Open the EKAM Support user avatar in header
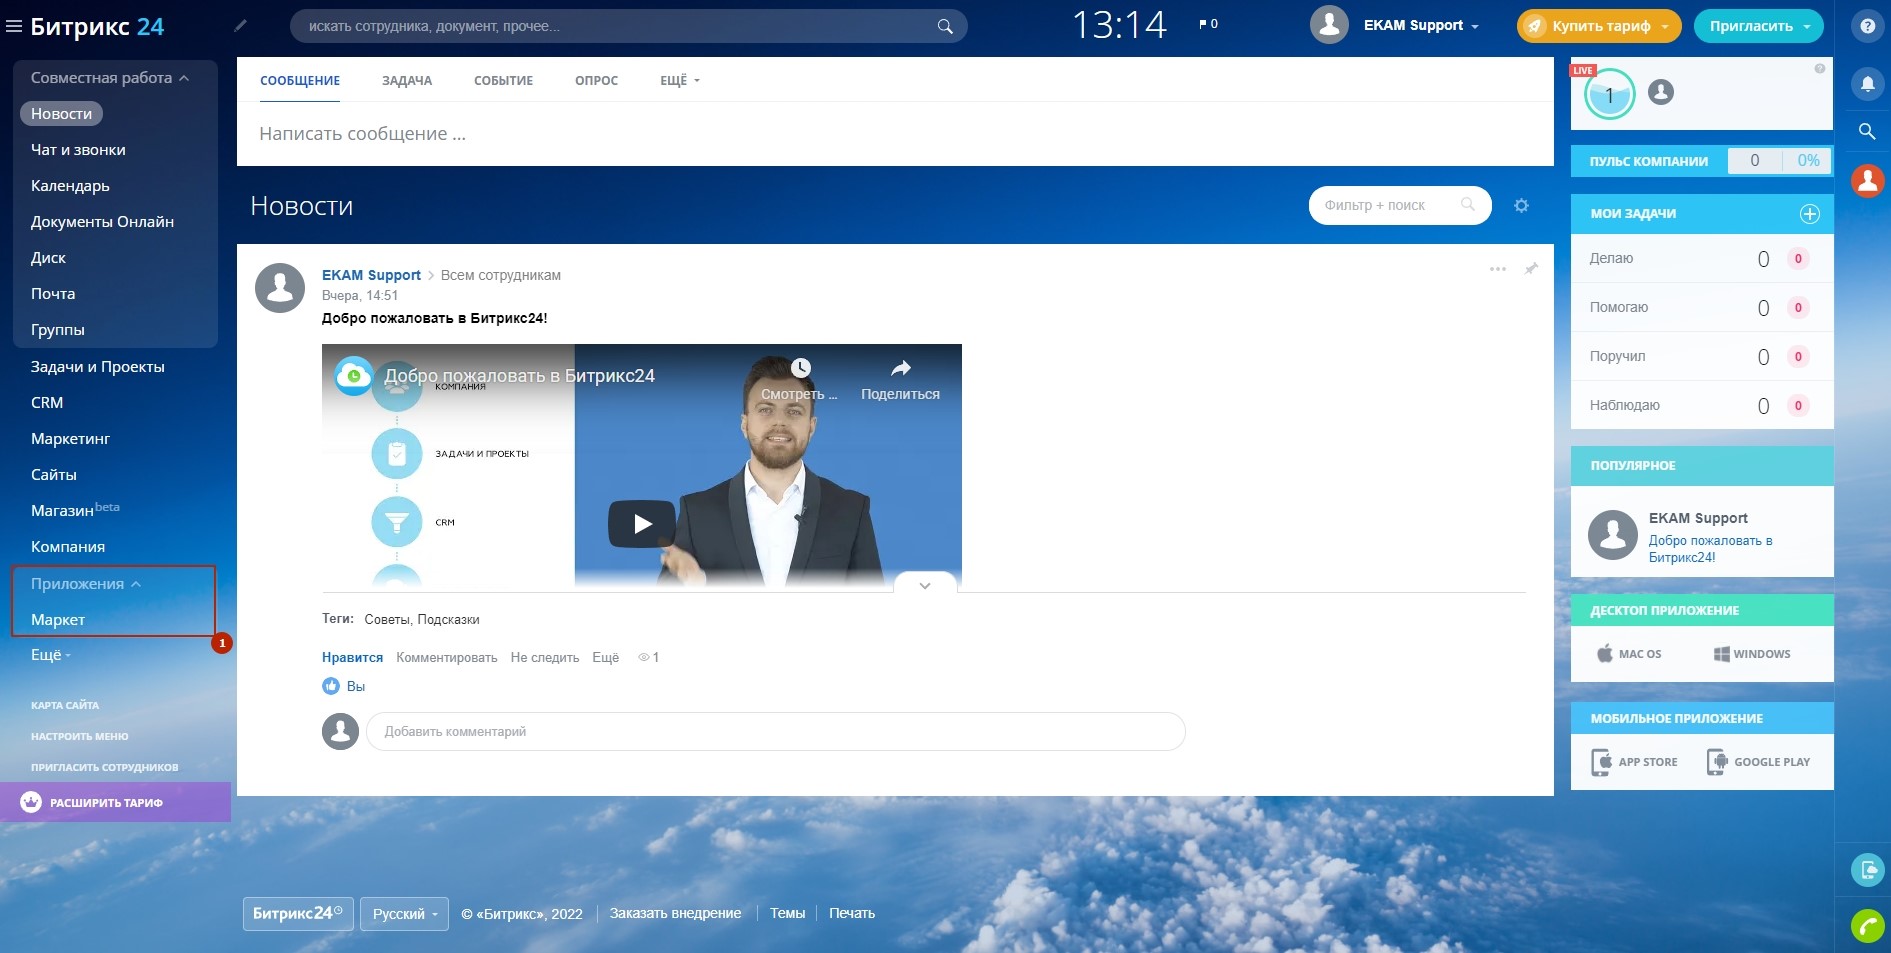Viewport: 1891px width, 953px height. pyautogui.click(x=1329, y=25)
